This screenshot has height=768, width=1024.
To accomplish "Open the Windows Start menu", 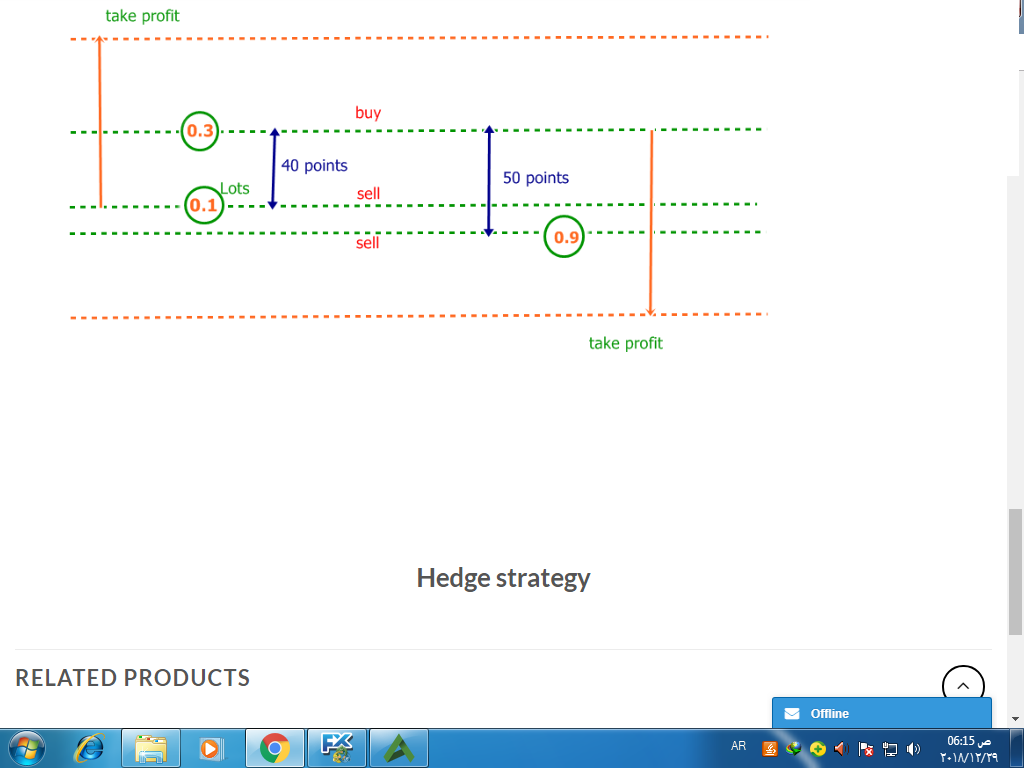I will click(27, 747).
